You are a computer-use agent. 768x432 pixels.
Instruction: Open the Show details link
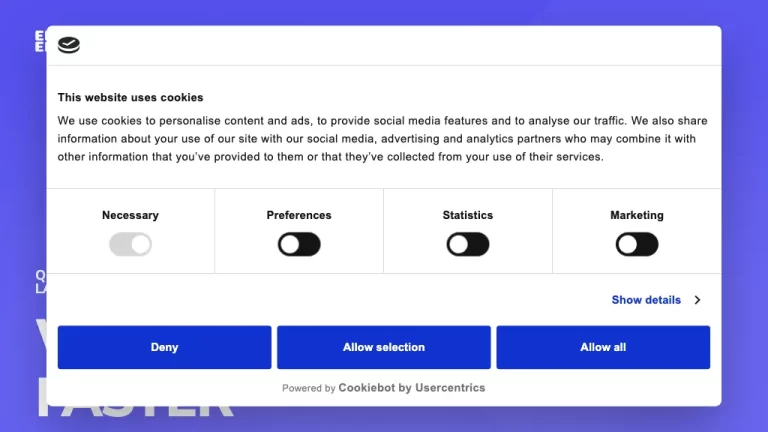click(646, 300)
